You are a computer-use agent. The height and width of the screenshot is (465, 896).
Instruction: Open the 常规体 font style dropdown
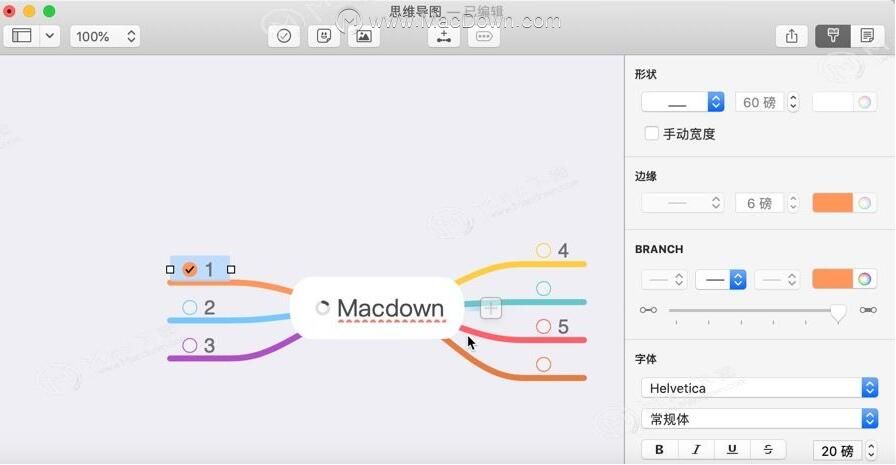759,419
